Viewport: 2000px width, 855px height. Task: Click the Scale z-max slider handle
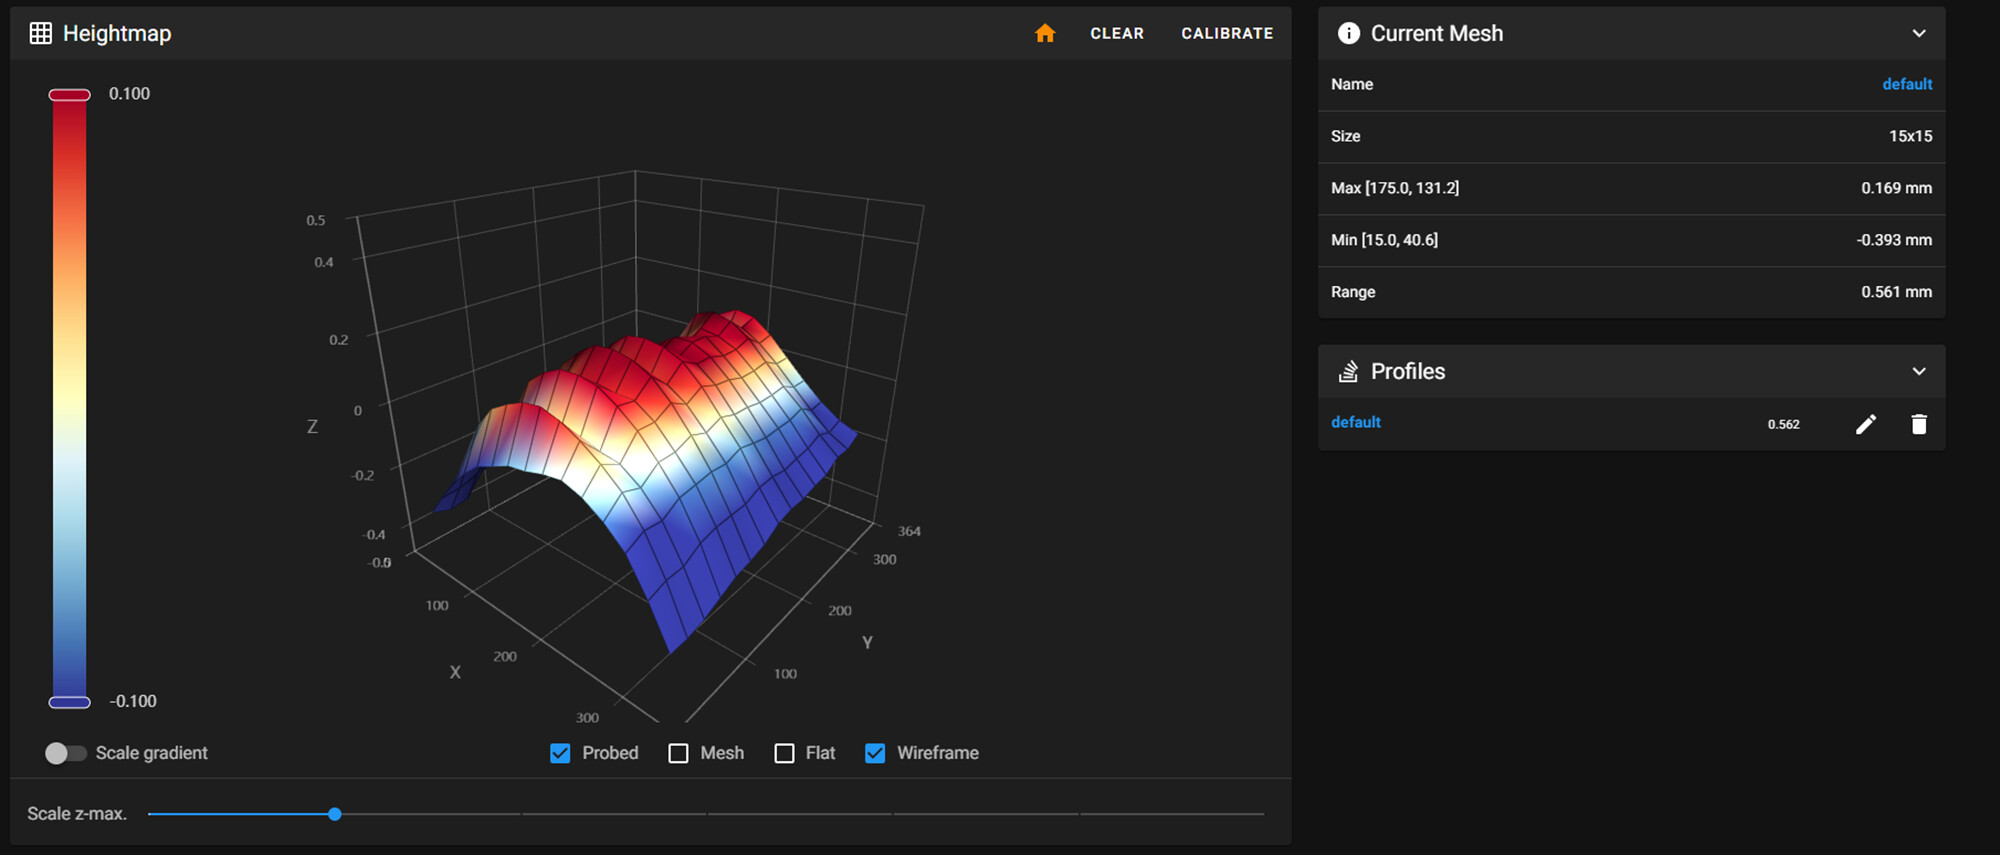pyautogui.click(x=335, y=814)
